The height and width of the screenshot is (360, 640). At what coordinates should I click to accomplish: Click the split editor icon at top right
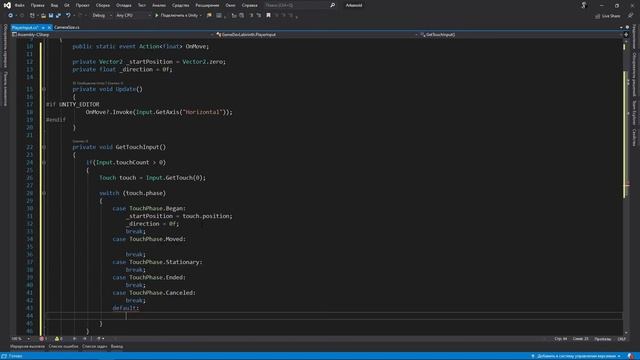point(626,35)
